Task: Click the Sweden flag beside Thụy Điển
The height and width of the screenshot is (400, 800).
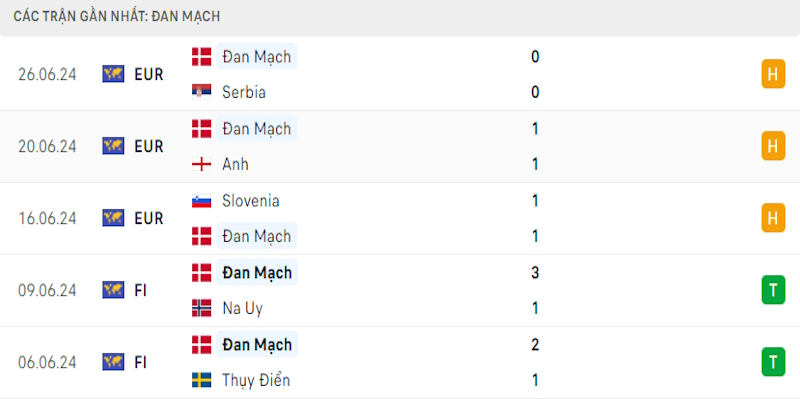Action: point(202,380)
